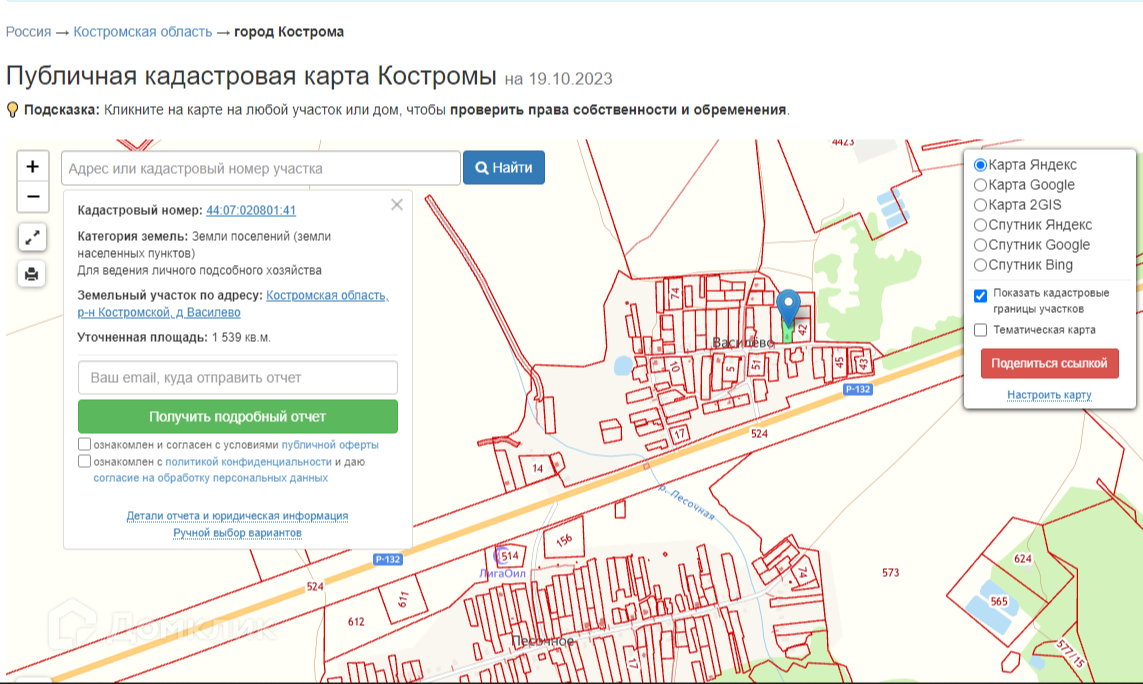Expand Настроить карту settings

(1049, 395)
